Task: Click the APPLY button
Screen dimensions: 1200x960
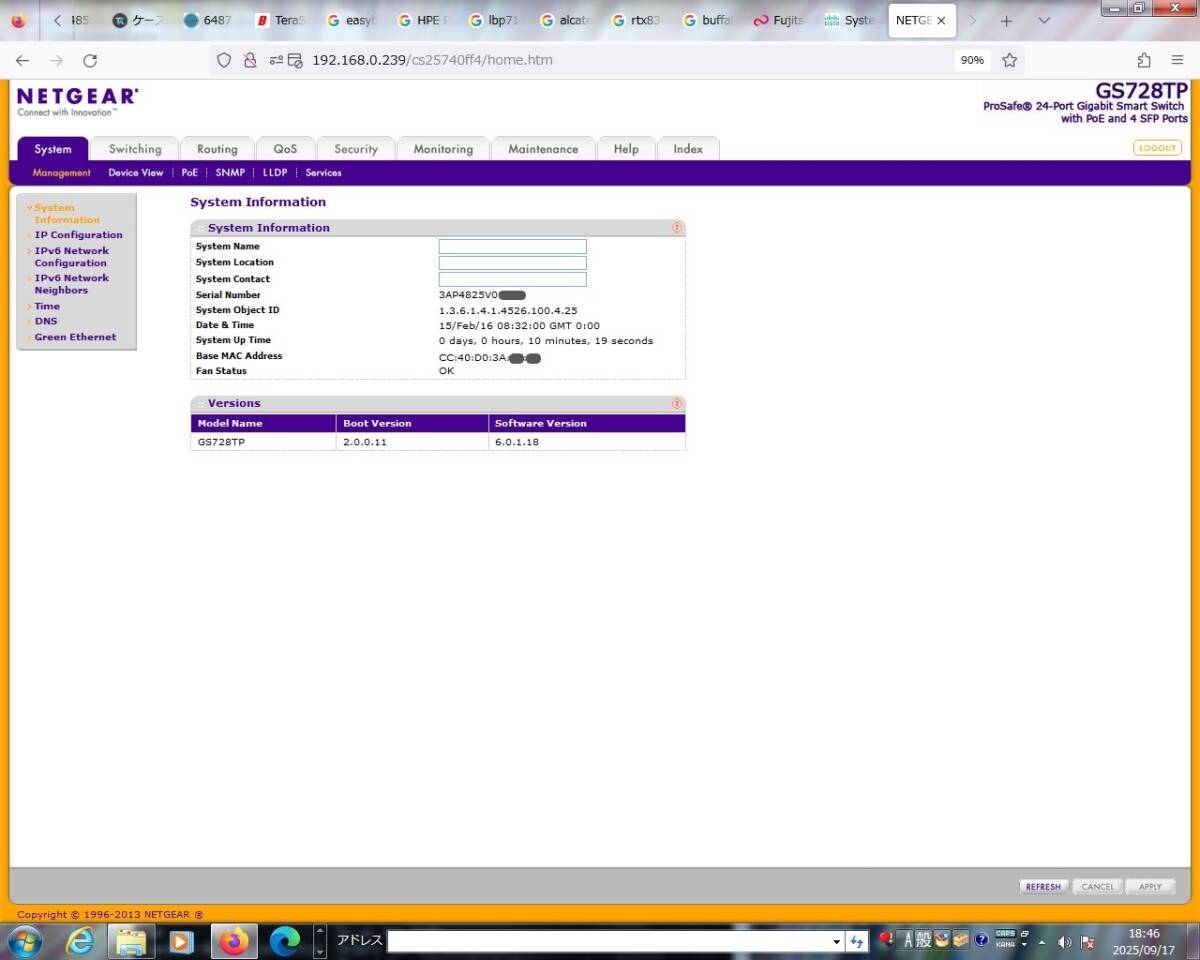Action: [x=1150, y=887]
